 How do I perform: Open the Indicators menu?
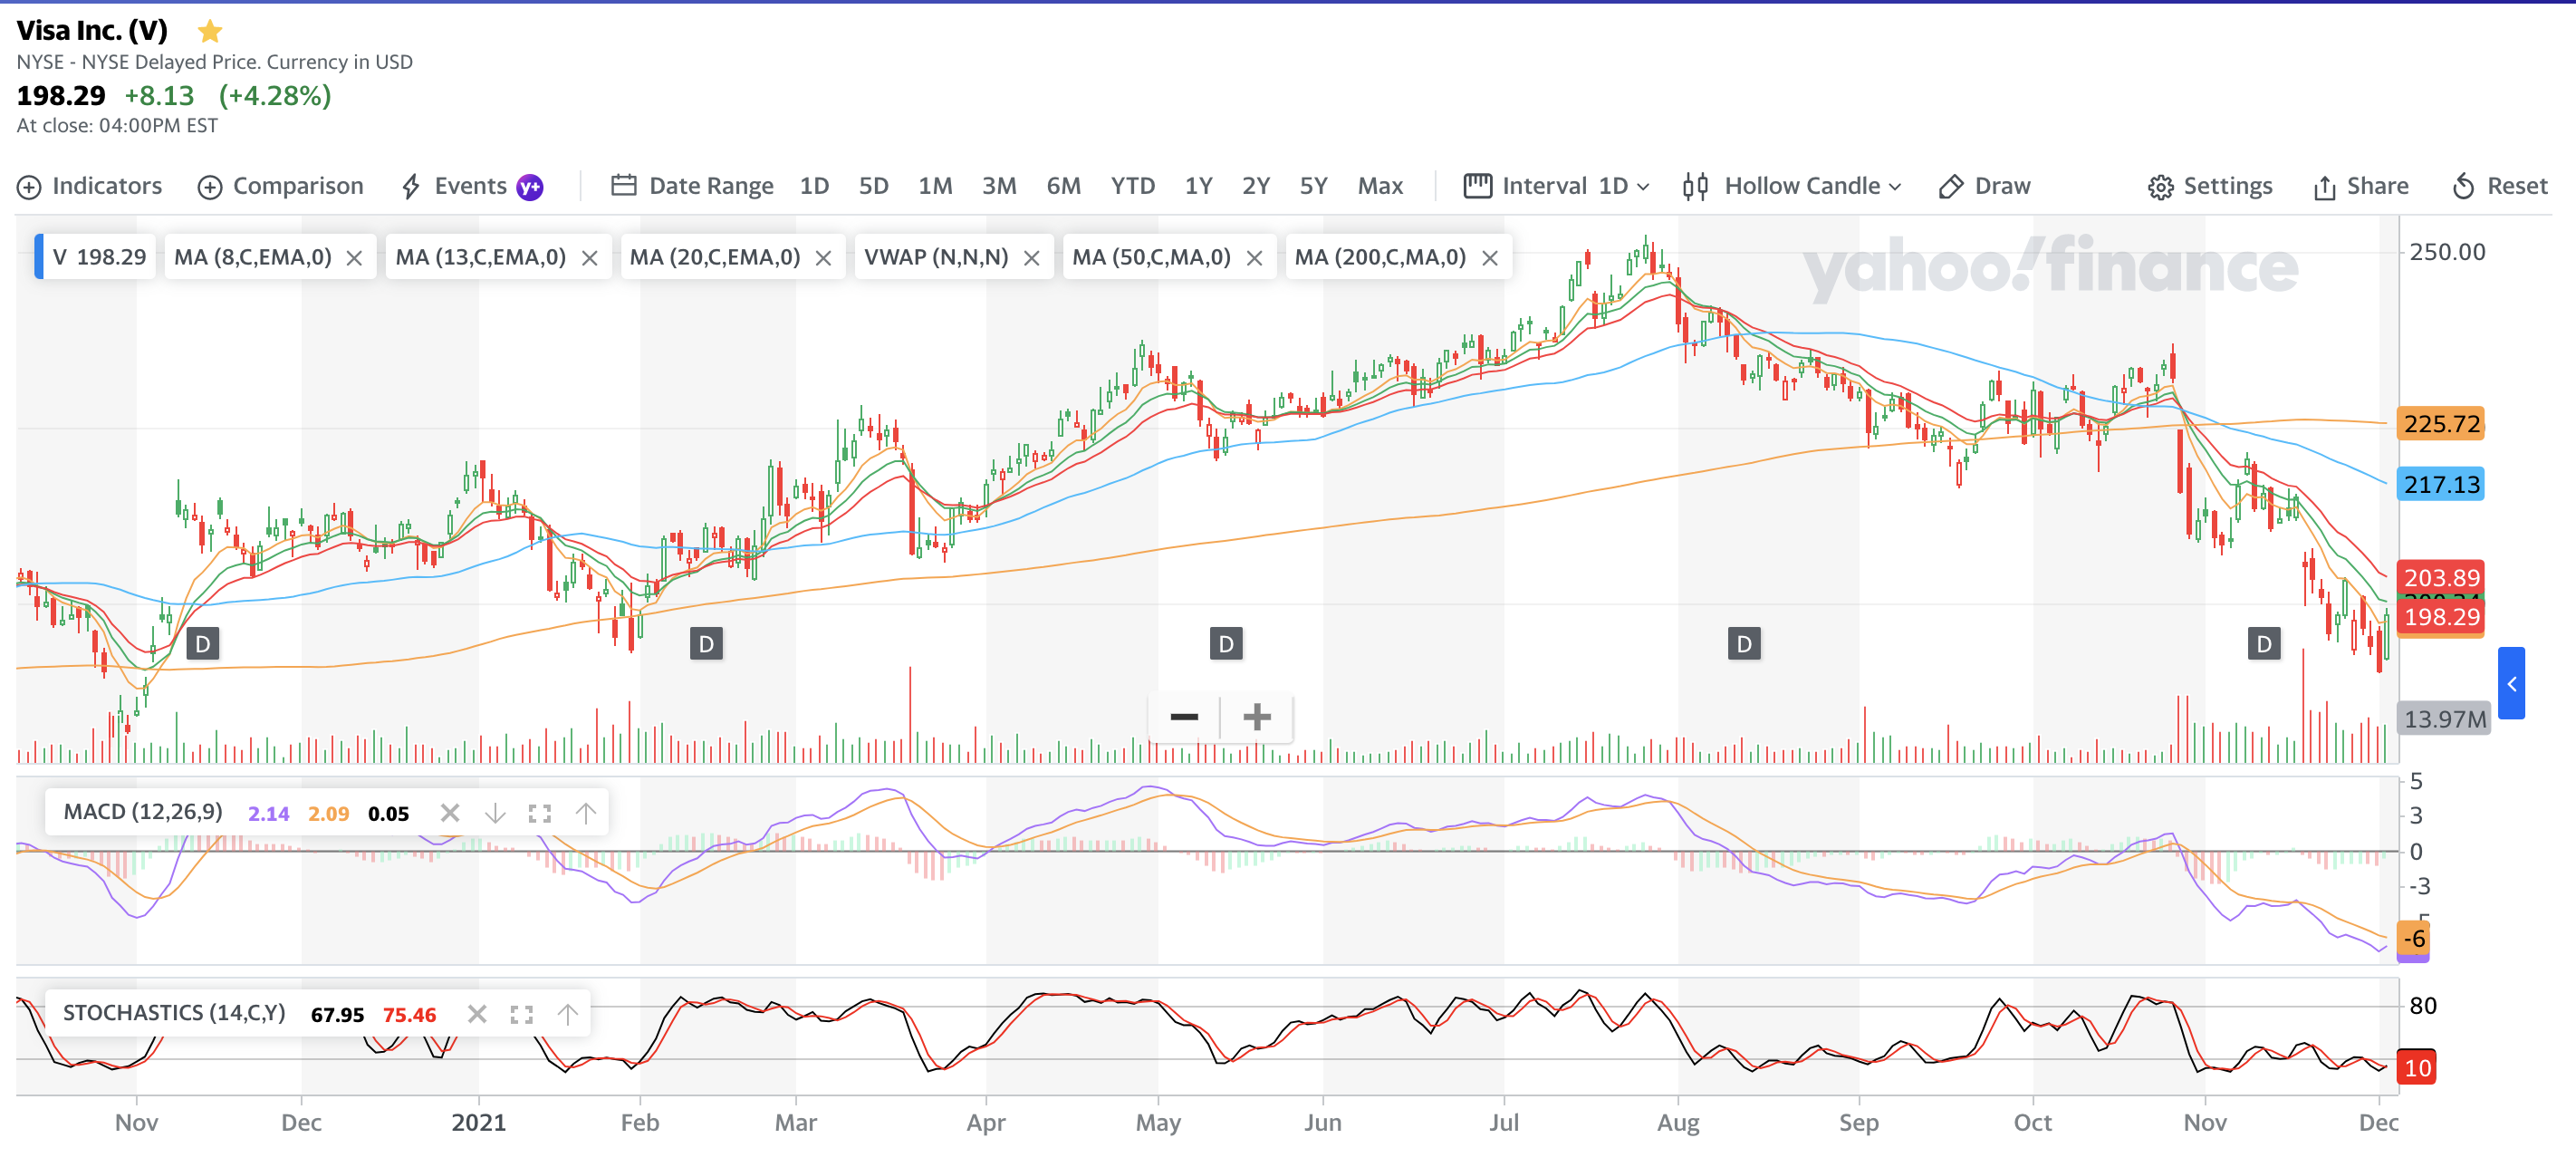pyautogui.click(x=90, y=186)
